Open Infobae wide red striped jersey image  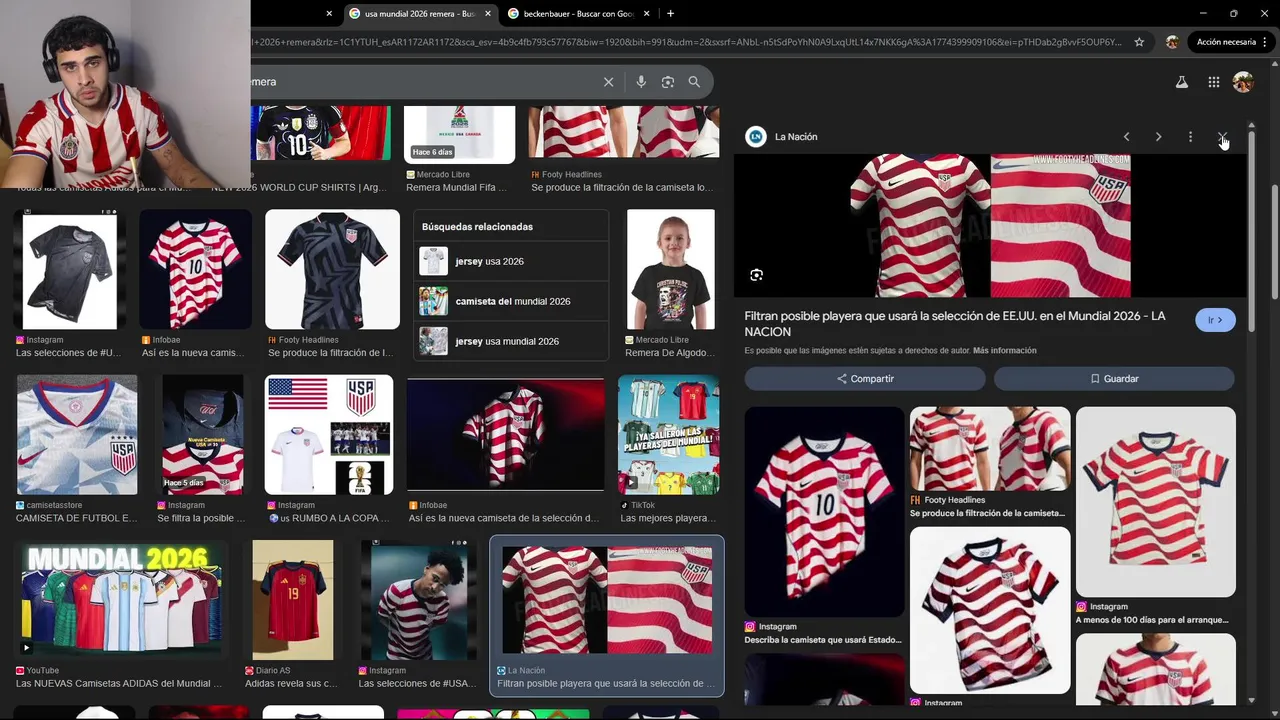(x=505, y=434)
